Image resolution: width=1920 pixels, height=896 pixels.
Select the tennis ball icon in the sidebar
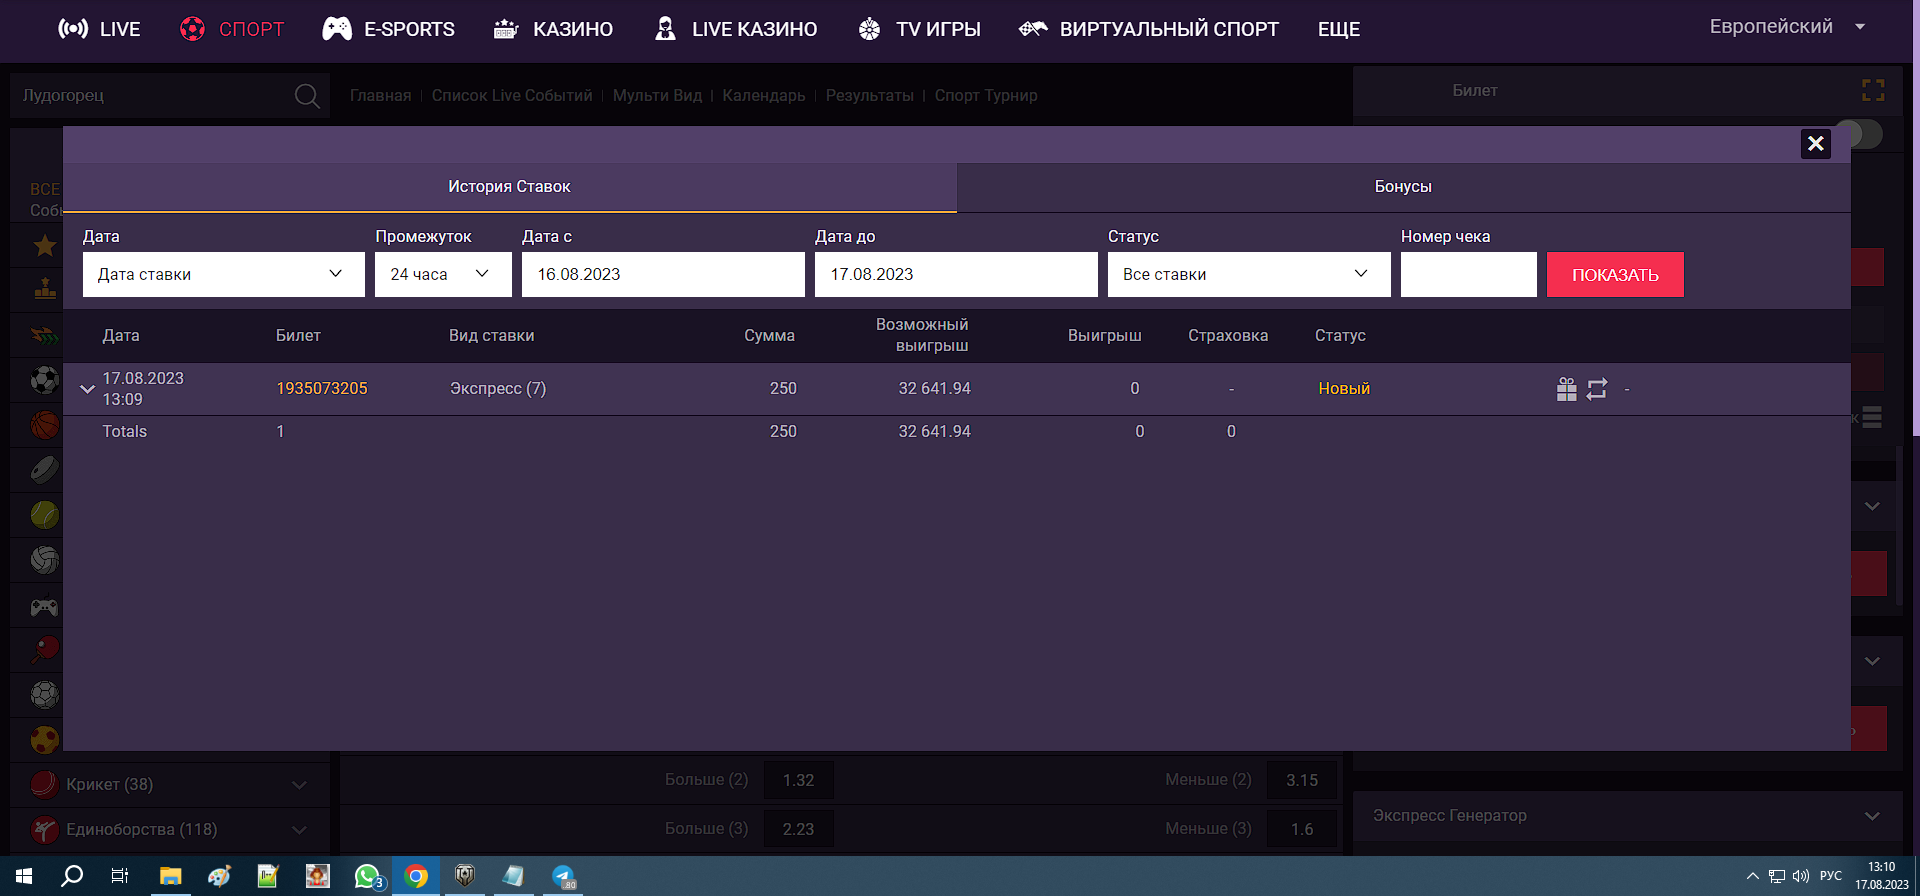[x=44, y=515]
